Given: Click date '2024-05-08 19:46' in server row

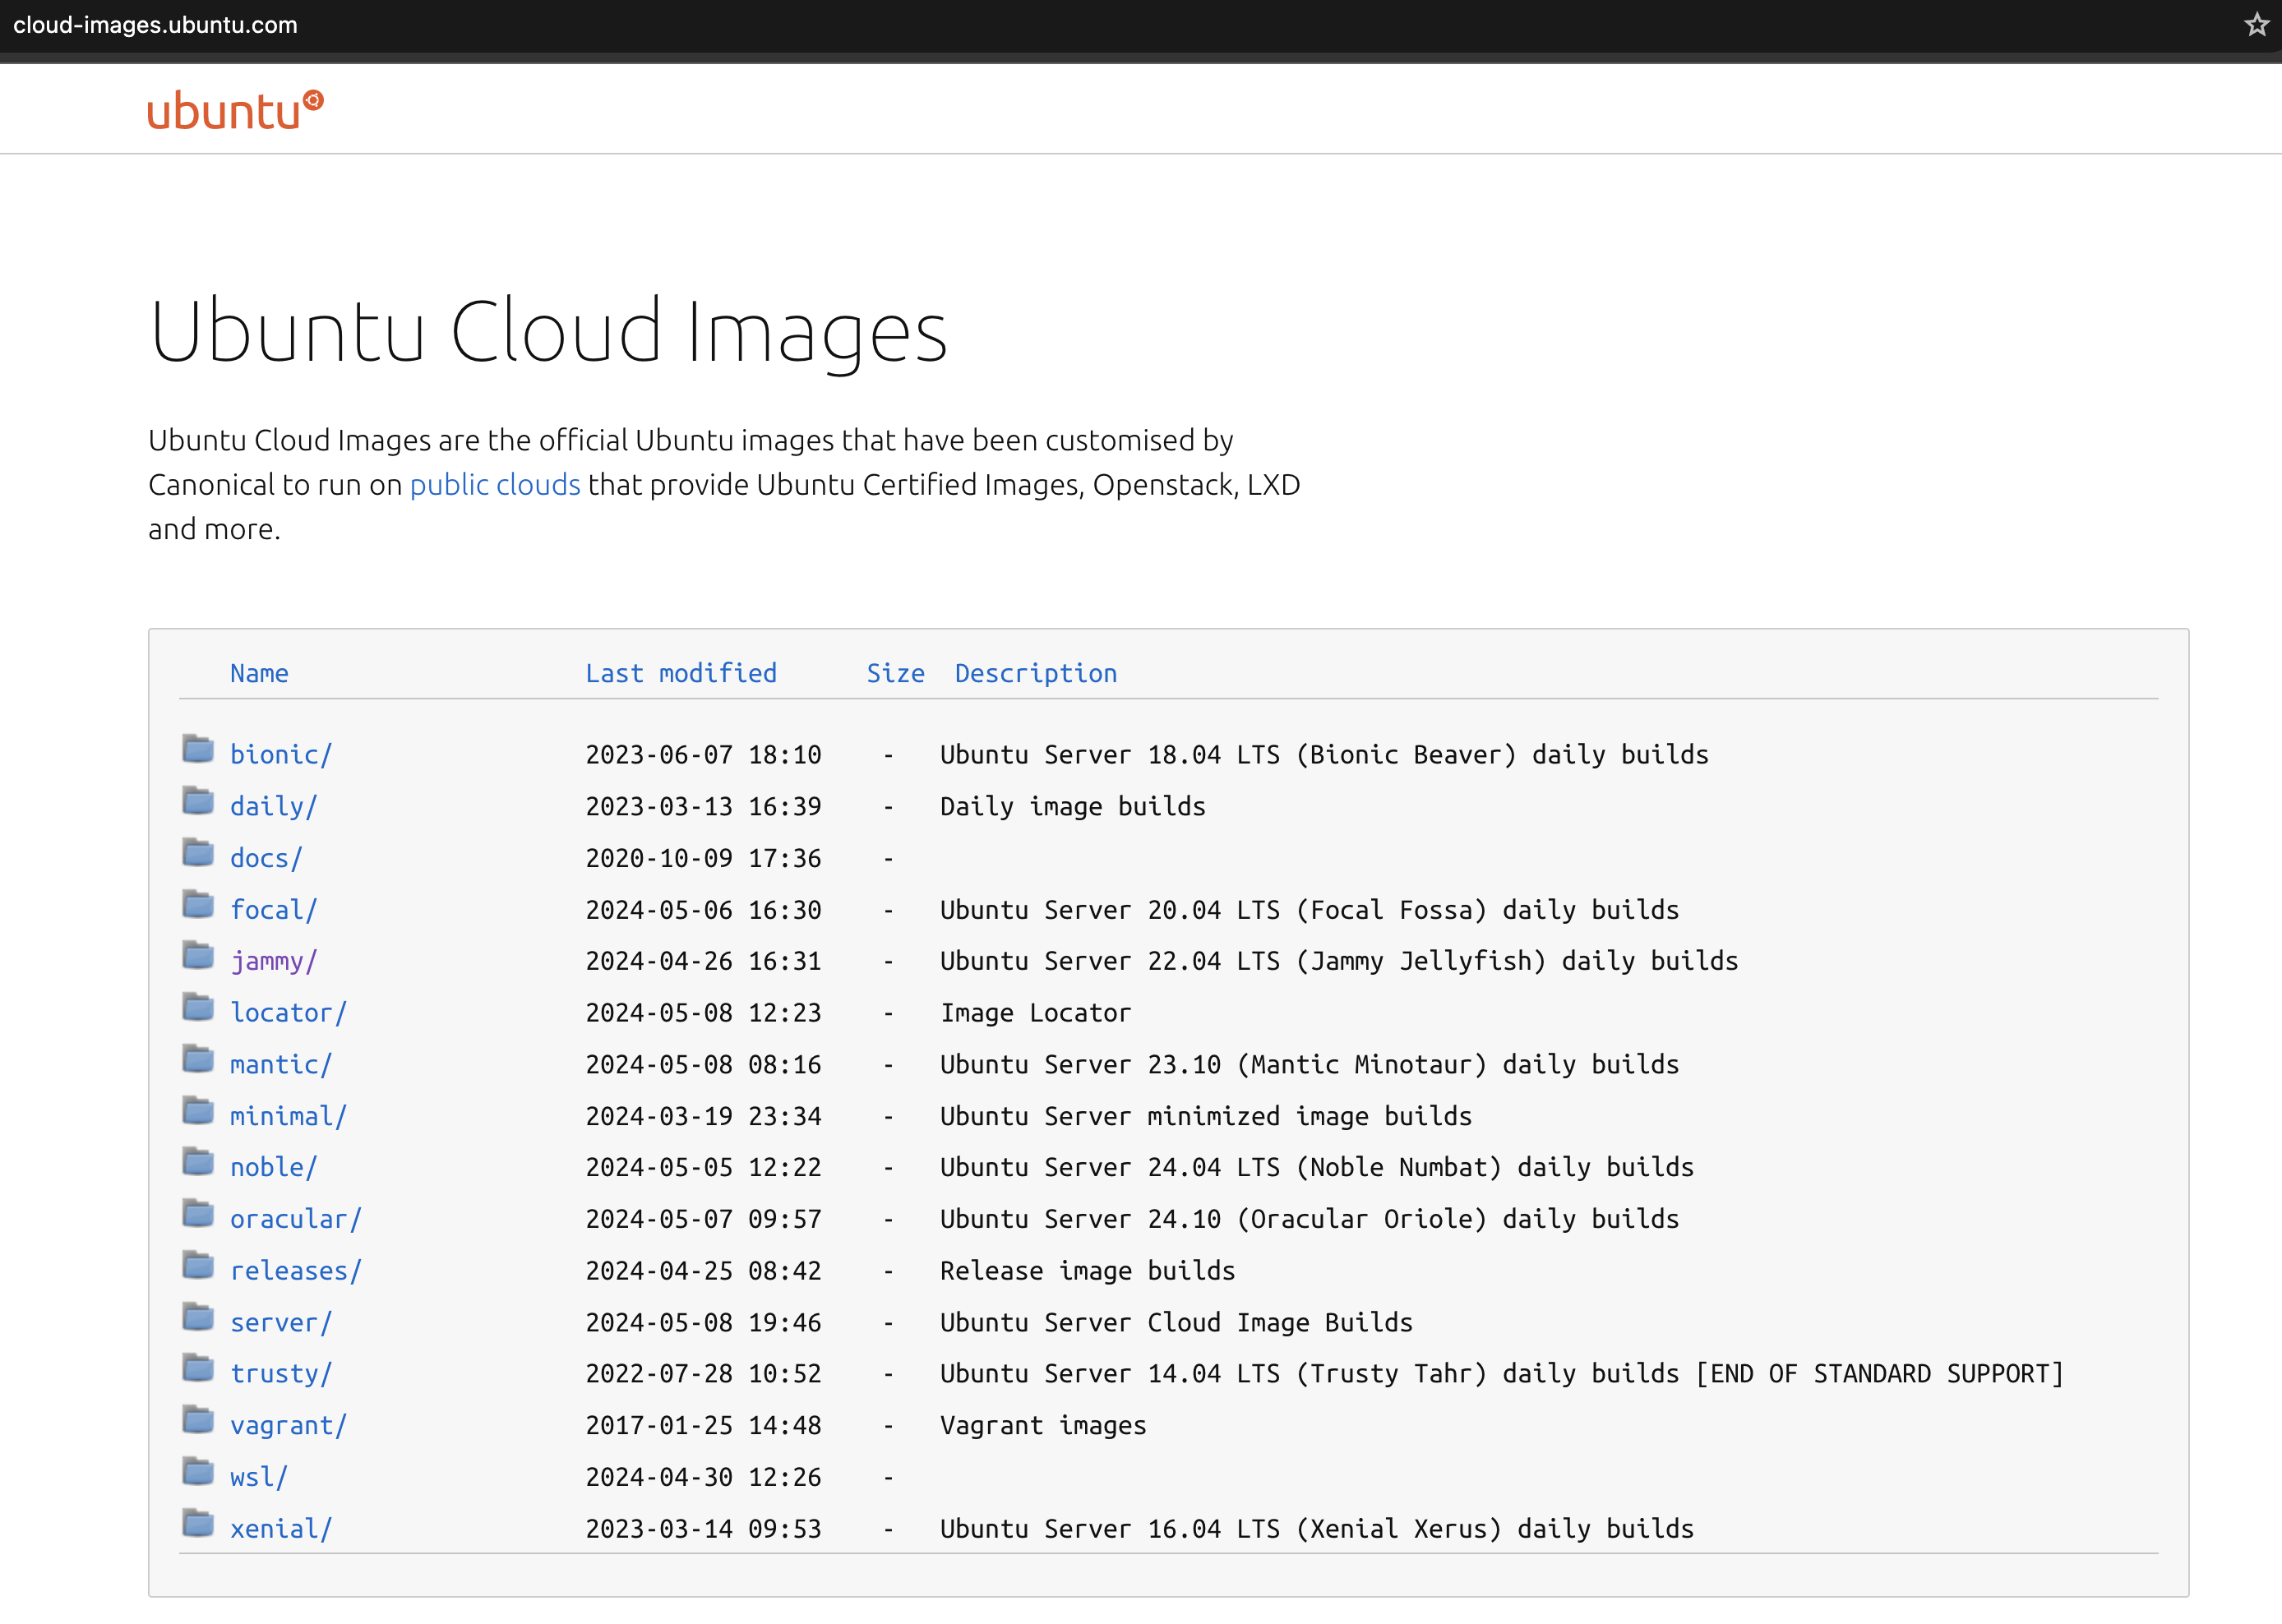Looking at the screenshot, I should 703,1323.
